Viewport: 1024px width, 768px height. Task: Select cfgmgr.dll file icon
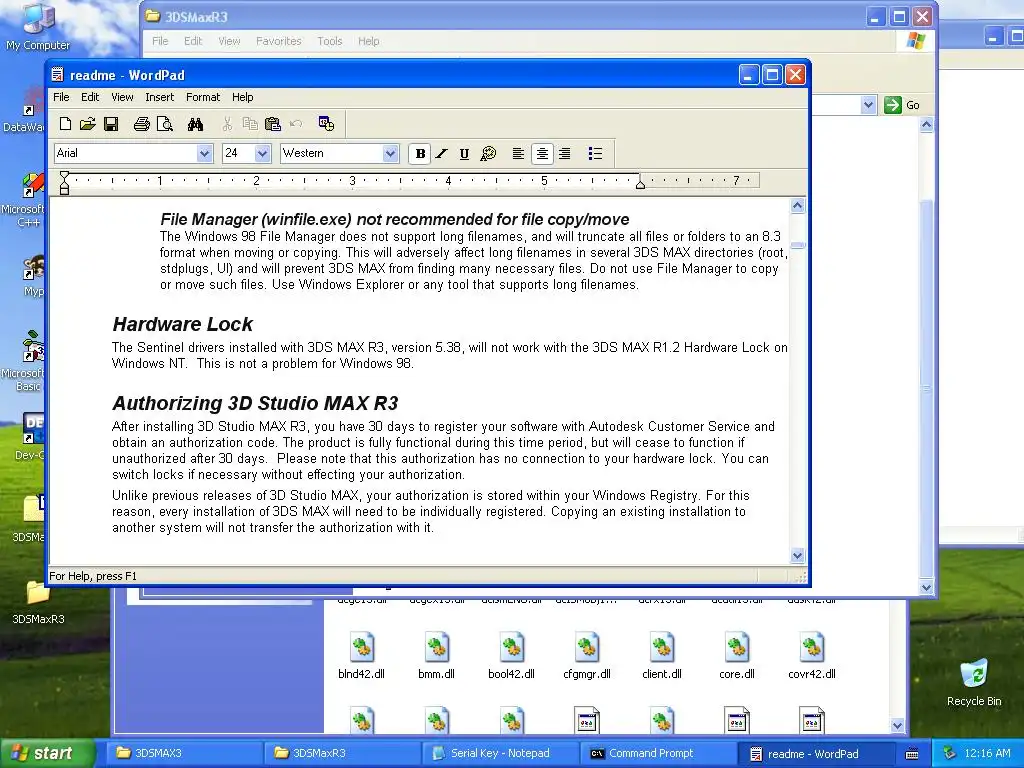click(x=586, y=648)
